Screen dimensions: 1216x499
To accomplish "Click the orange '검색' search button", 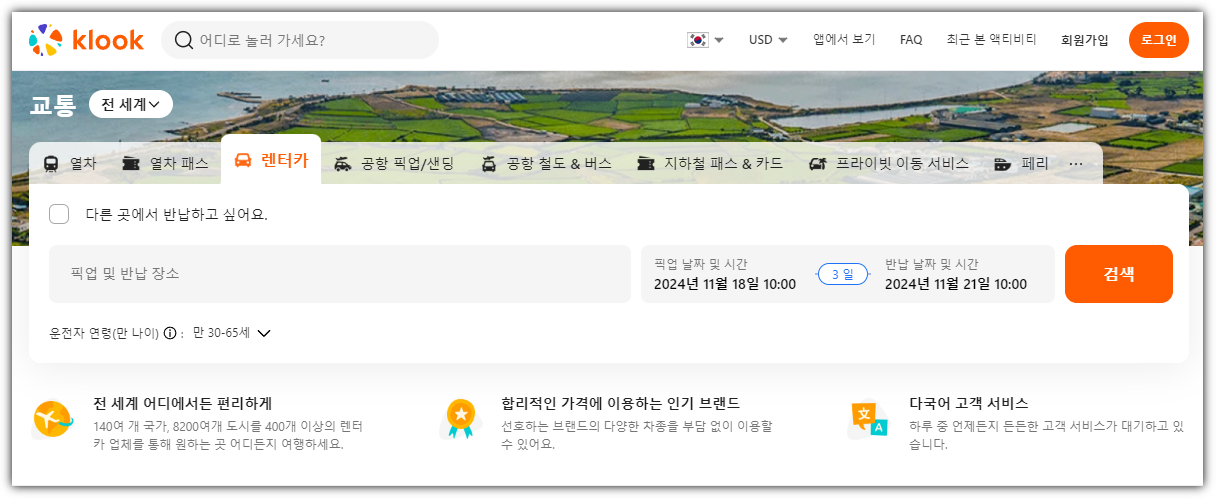I will click(1119, 274).
